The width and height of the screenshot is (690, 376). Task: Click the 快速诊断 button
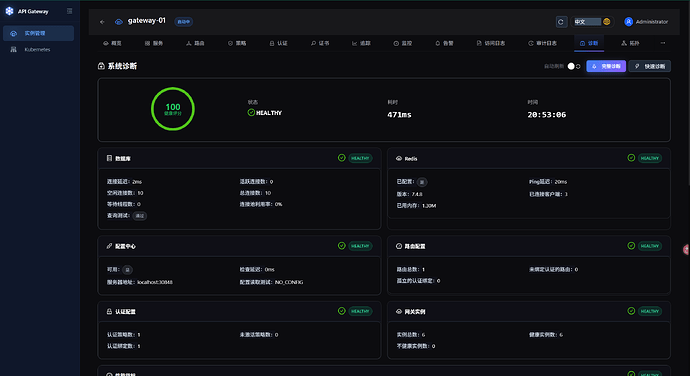[x=650, y=66]
